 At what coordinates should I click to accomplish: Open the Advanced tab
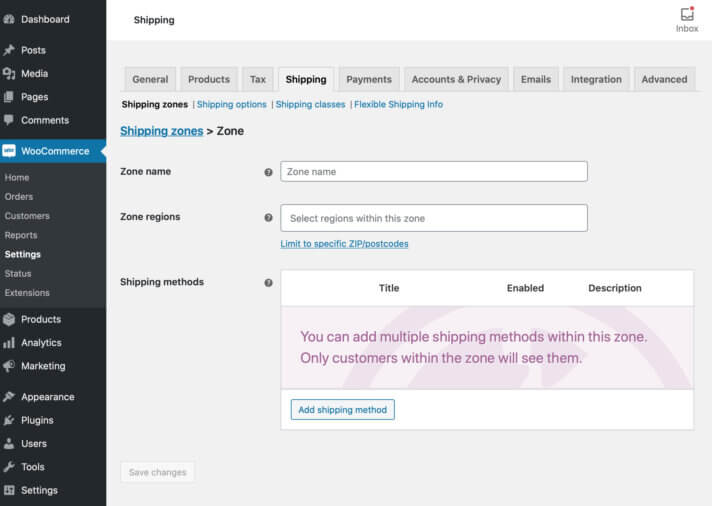(664, 79)
